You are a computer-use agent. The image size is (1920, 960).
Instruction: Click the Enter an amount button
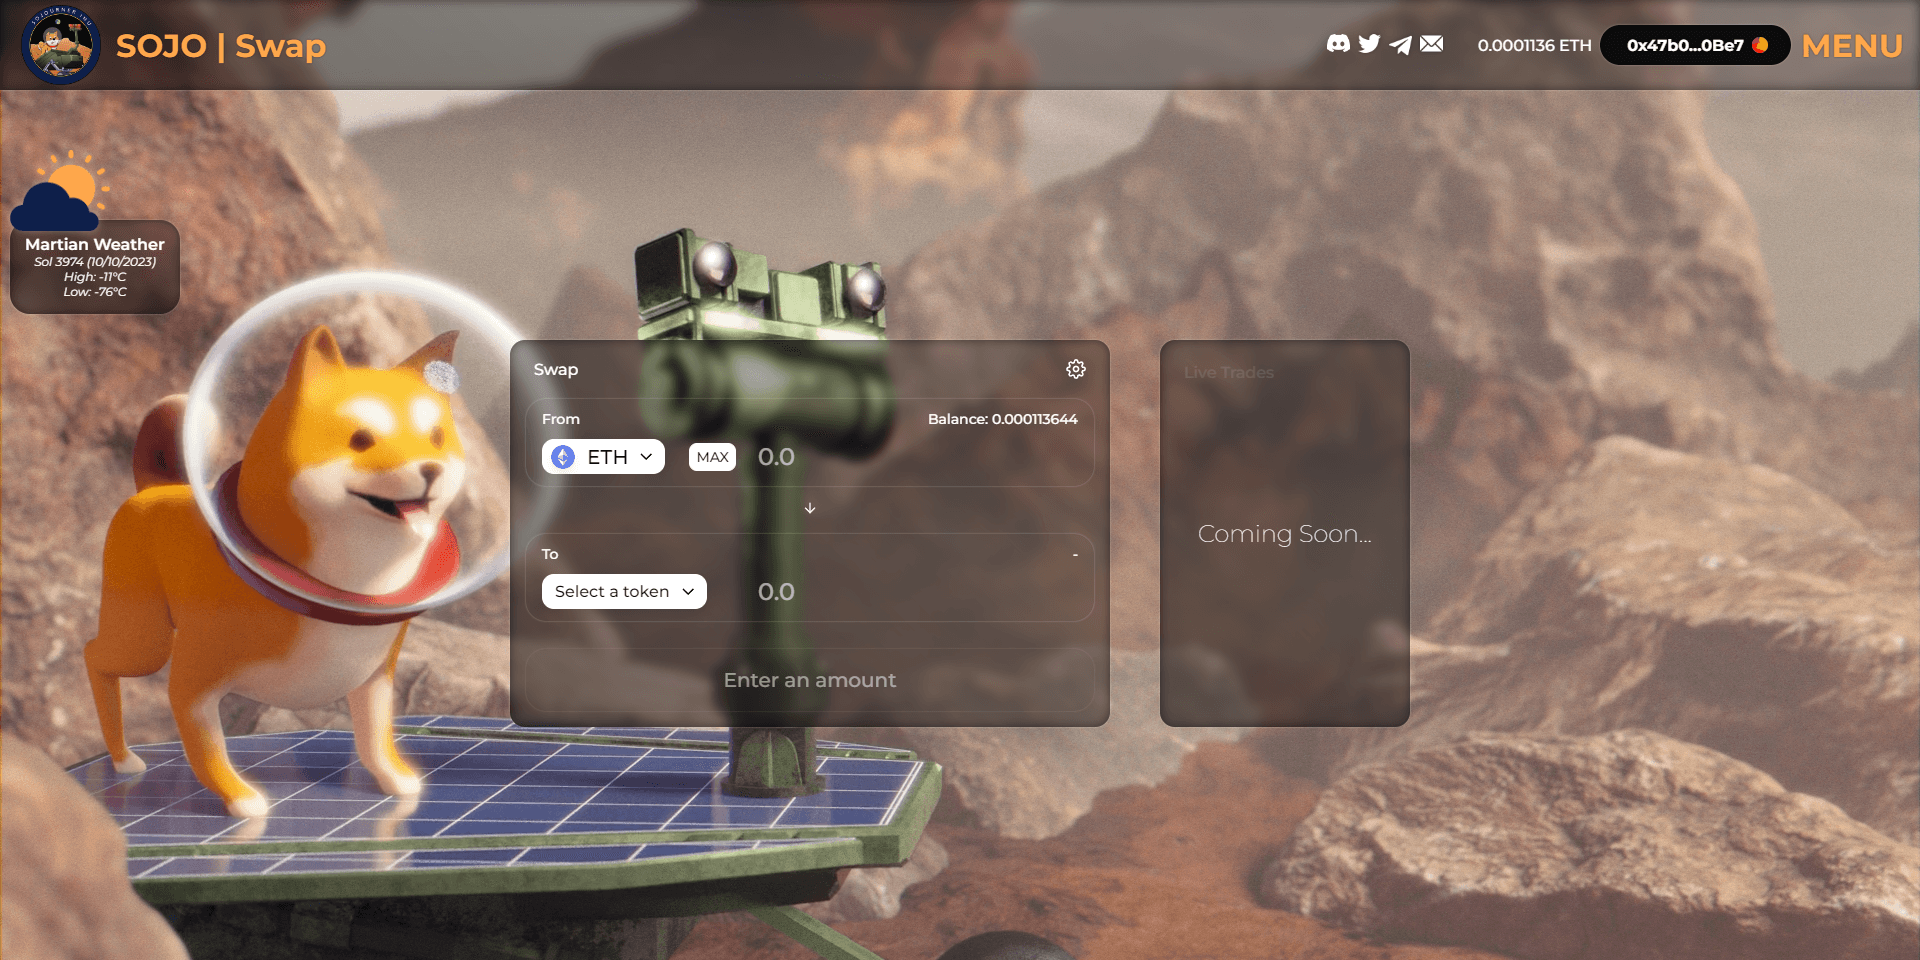coord(810,680)
